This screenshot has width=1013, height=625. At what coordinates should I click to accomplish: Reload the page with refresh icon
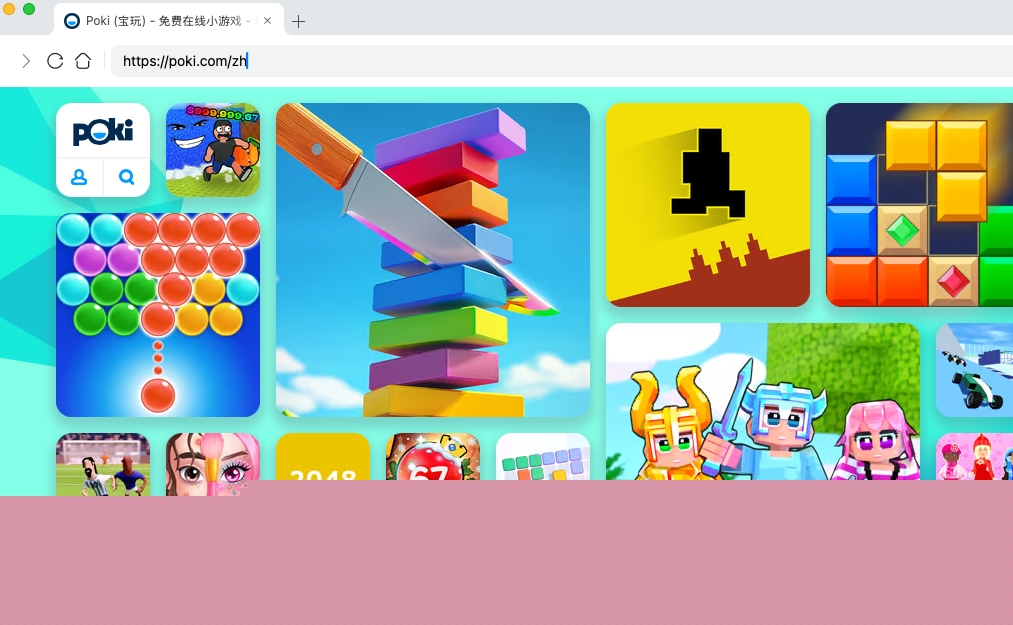[x=55, y=61]
